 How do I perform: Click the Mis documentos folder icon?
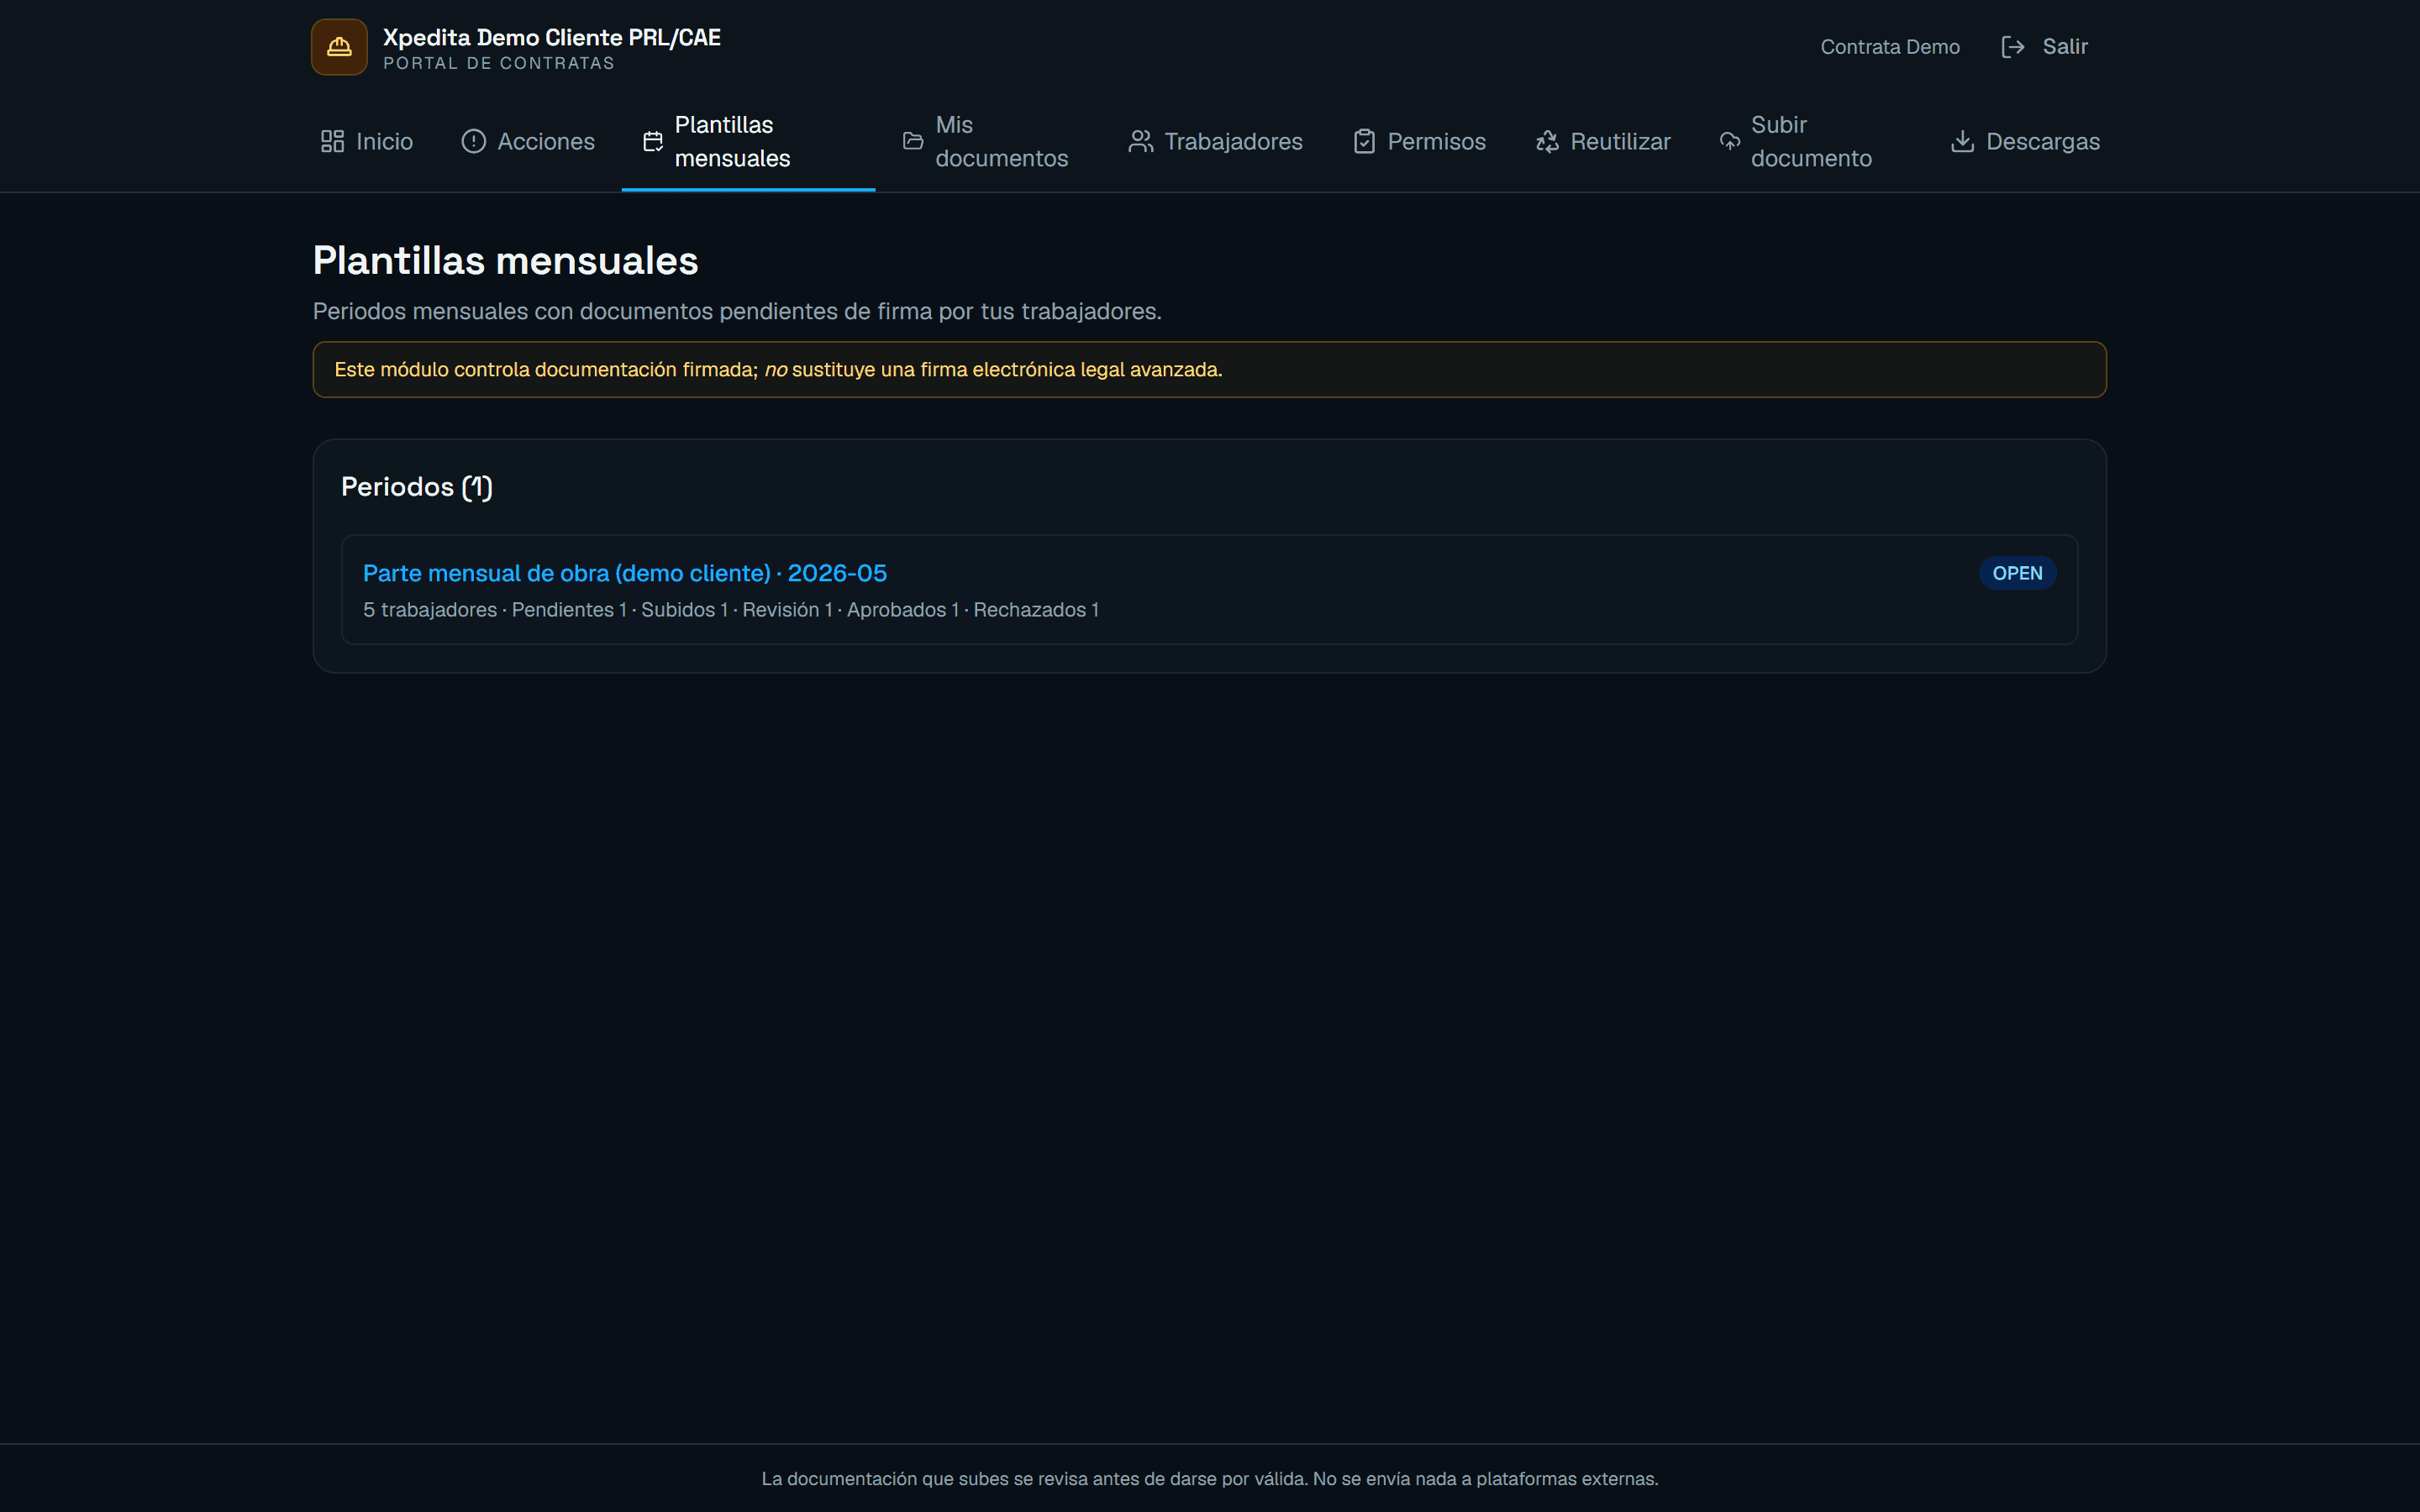[x=913, y=141]
